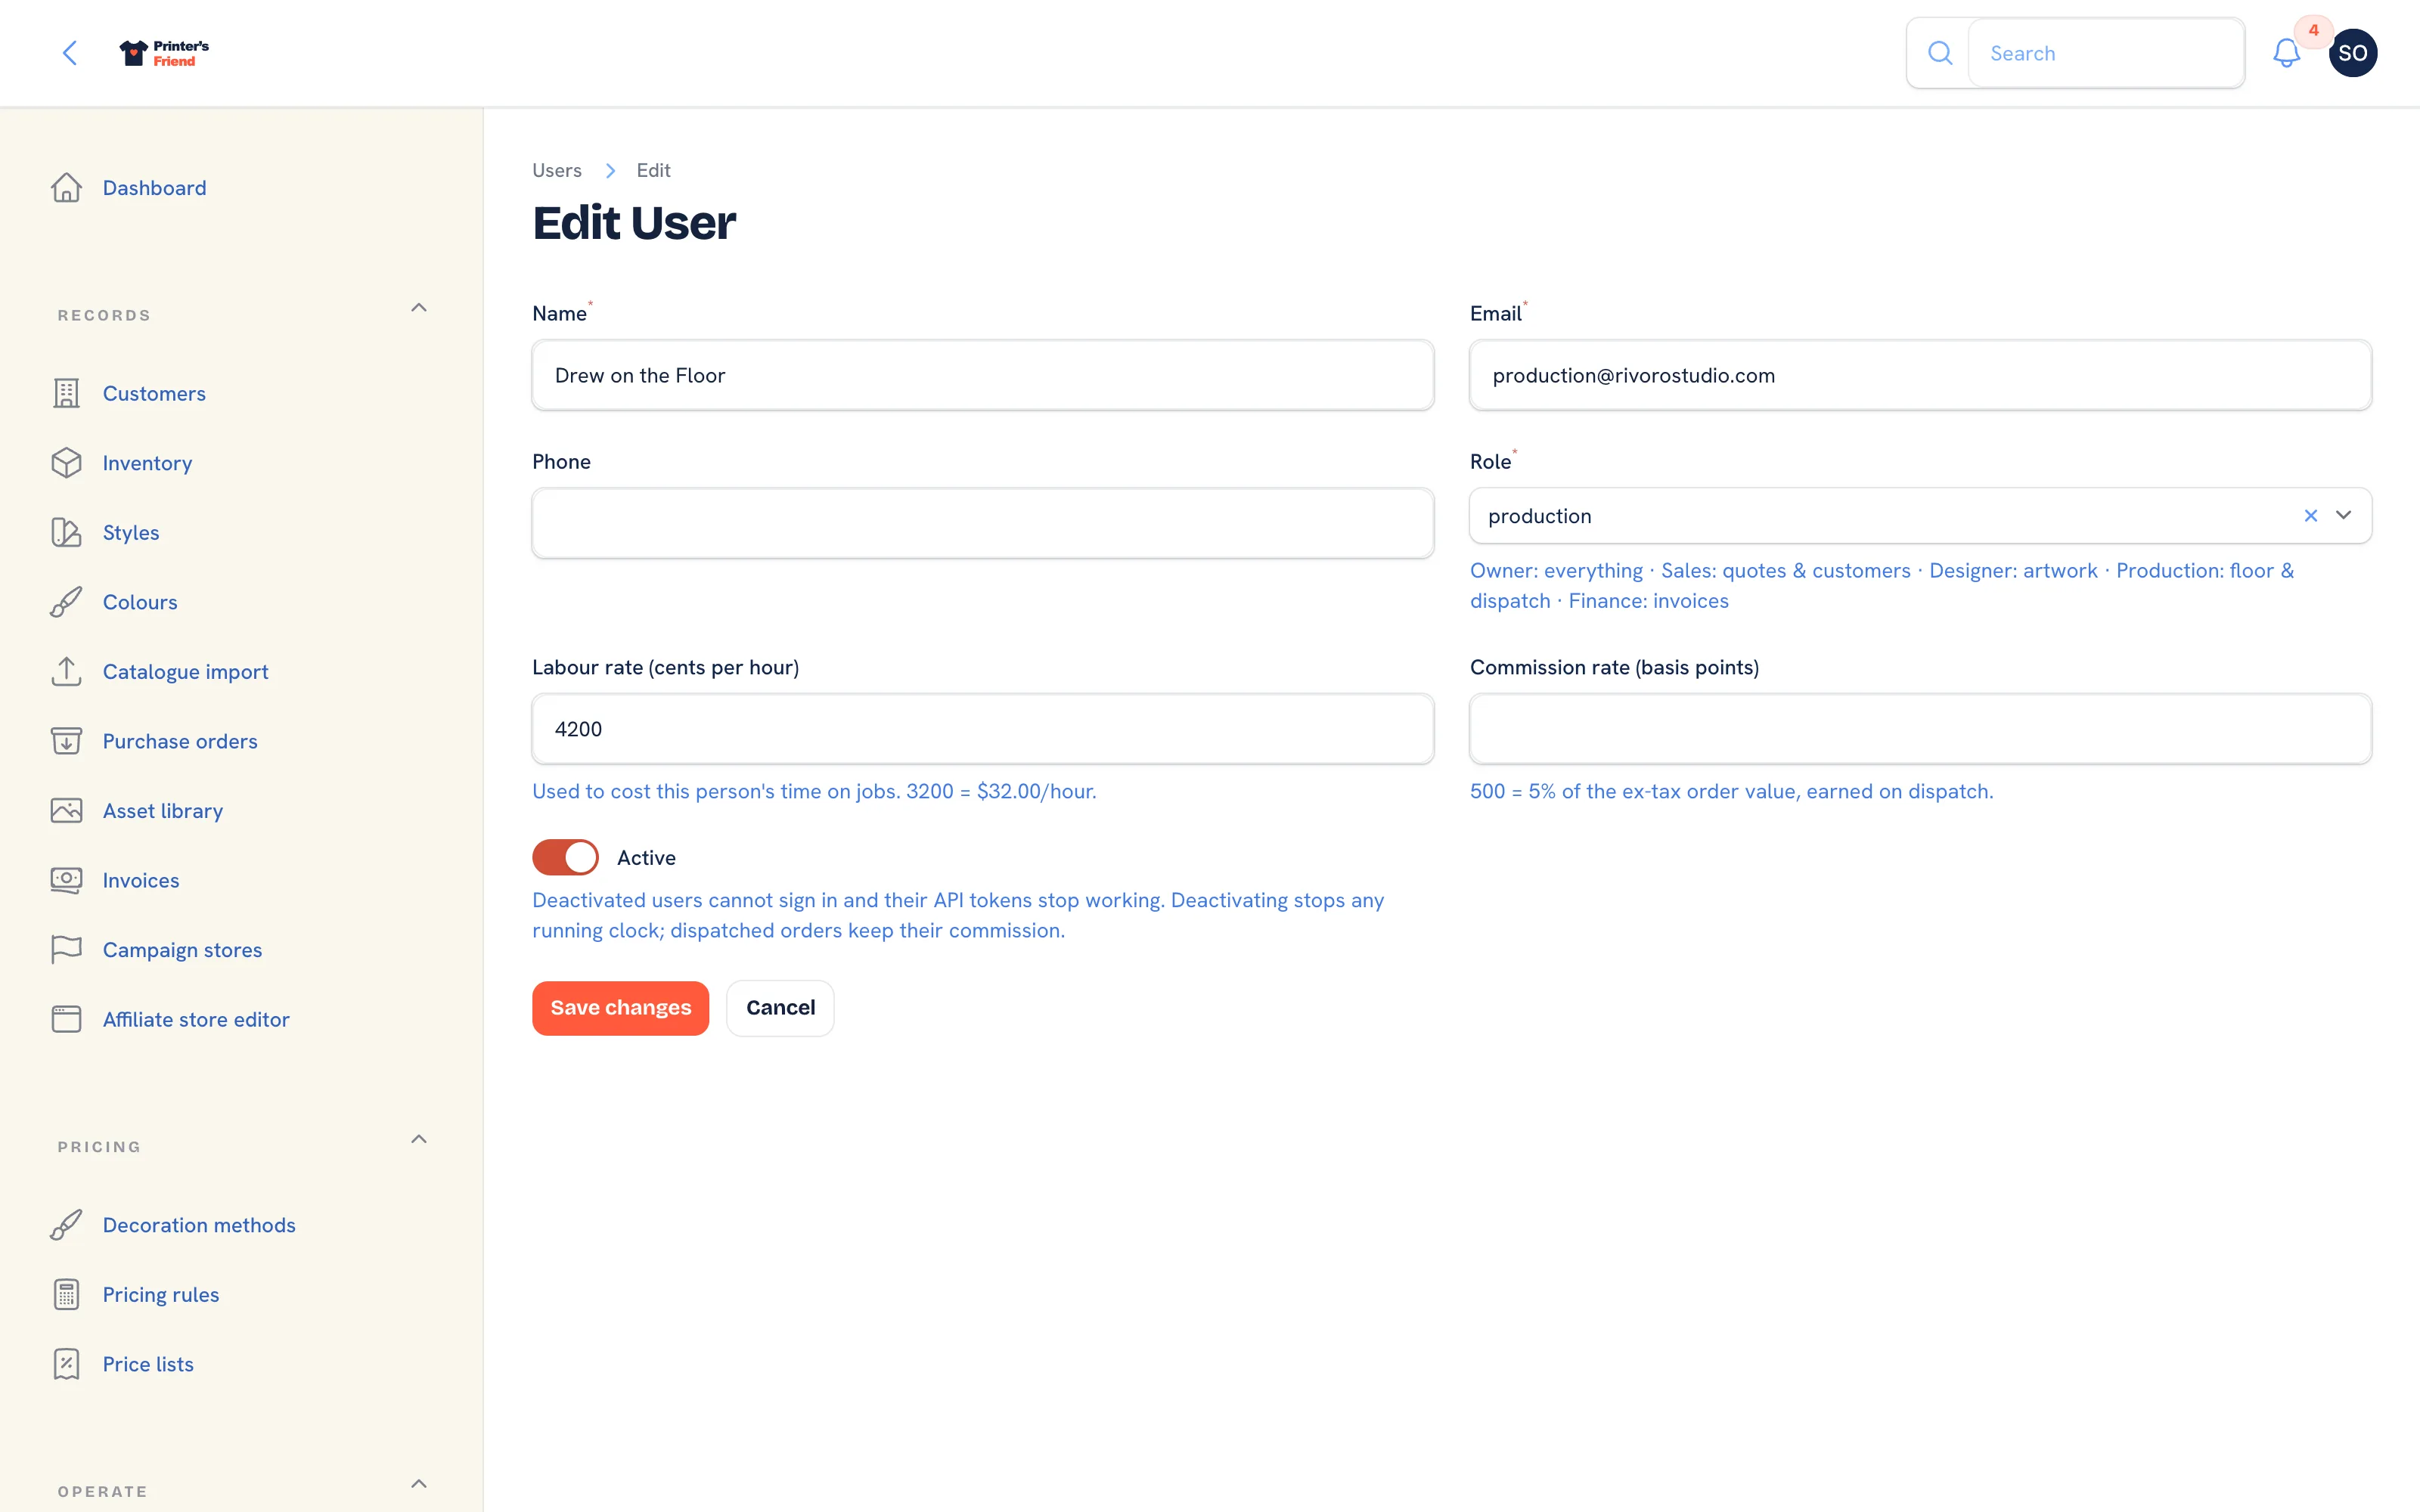Collapse the Operate sidebar section
This screenshot has height=1512, width=2420.
pos(419,1484)
